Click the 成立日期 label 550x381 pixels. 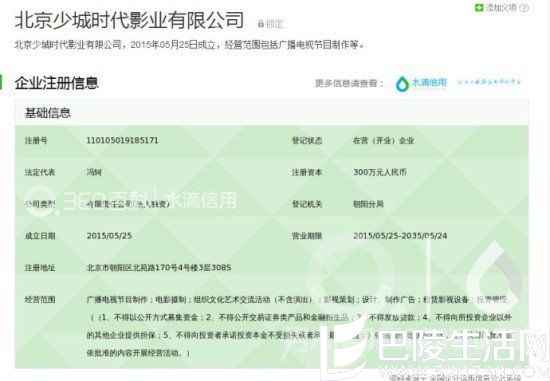coord(40,236)
